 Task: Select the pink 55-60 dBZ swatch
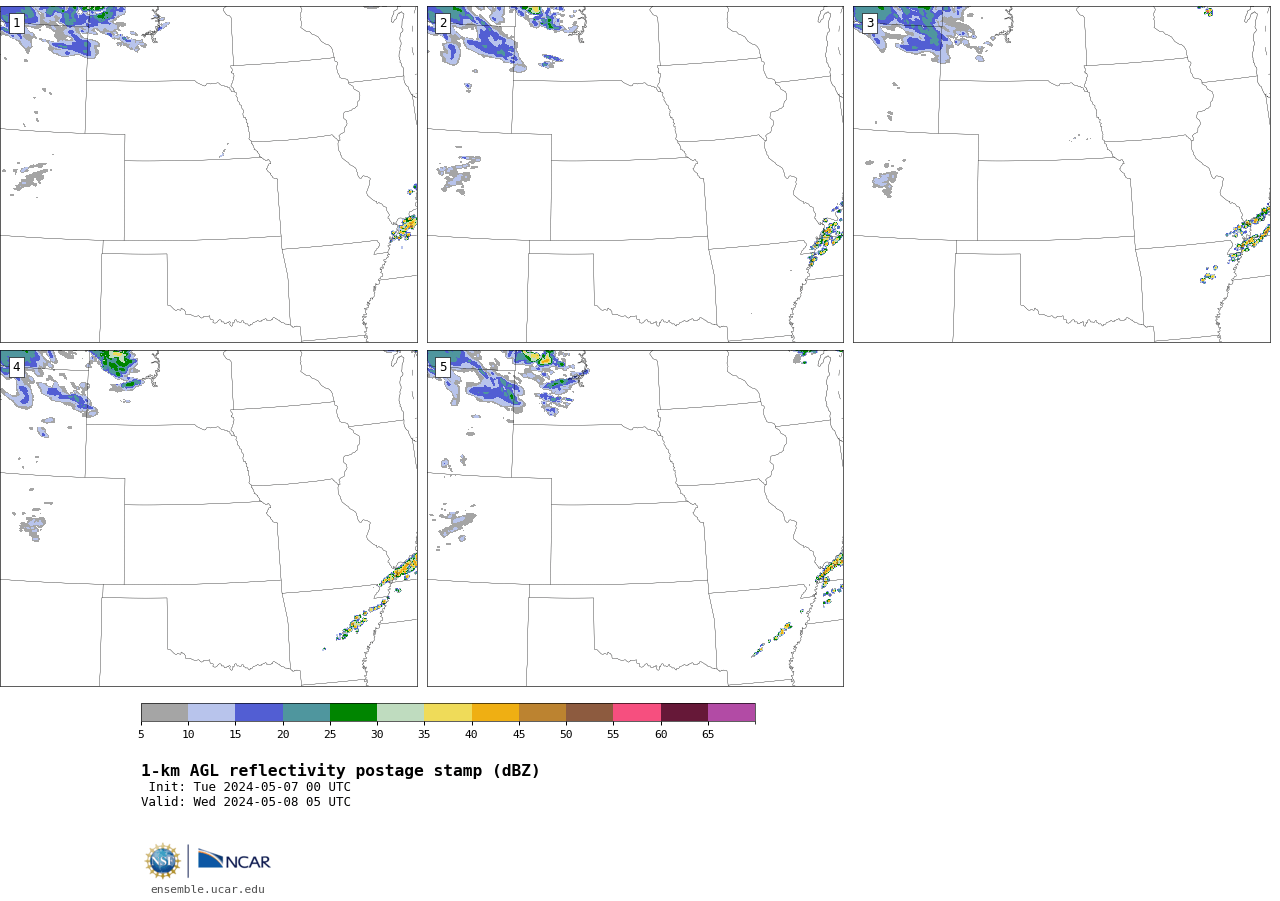click(637, 712)
